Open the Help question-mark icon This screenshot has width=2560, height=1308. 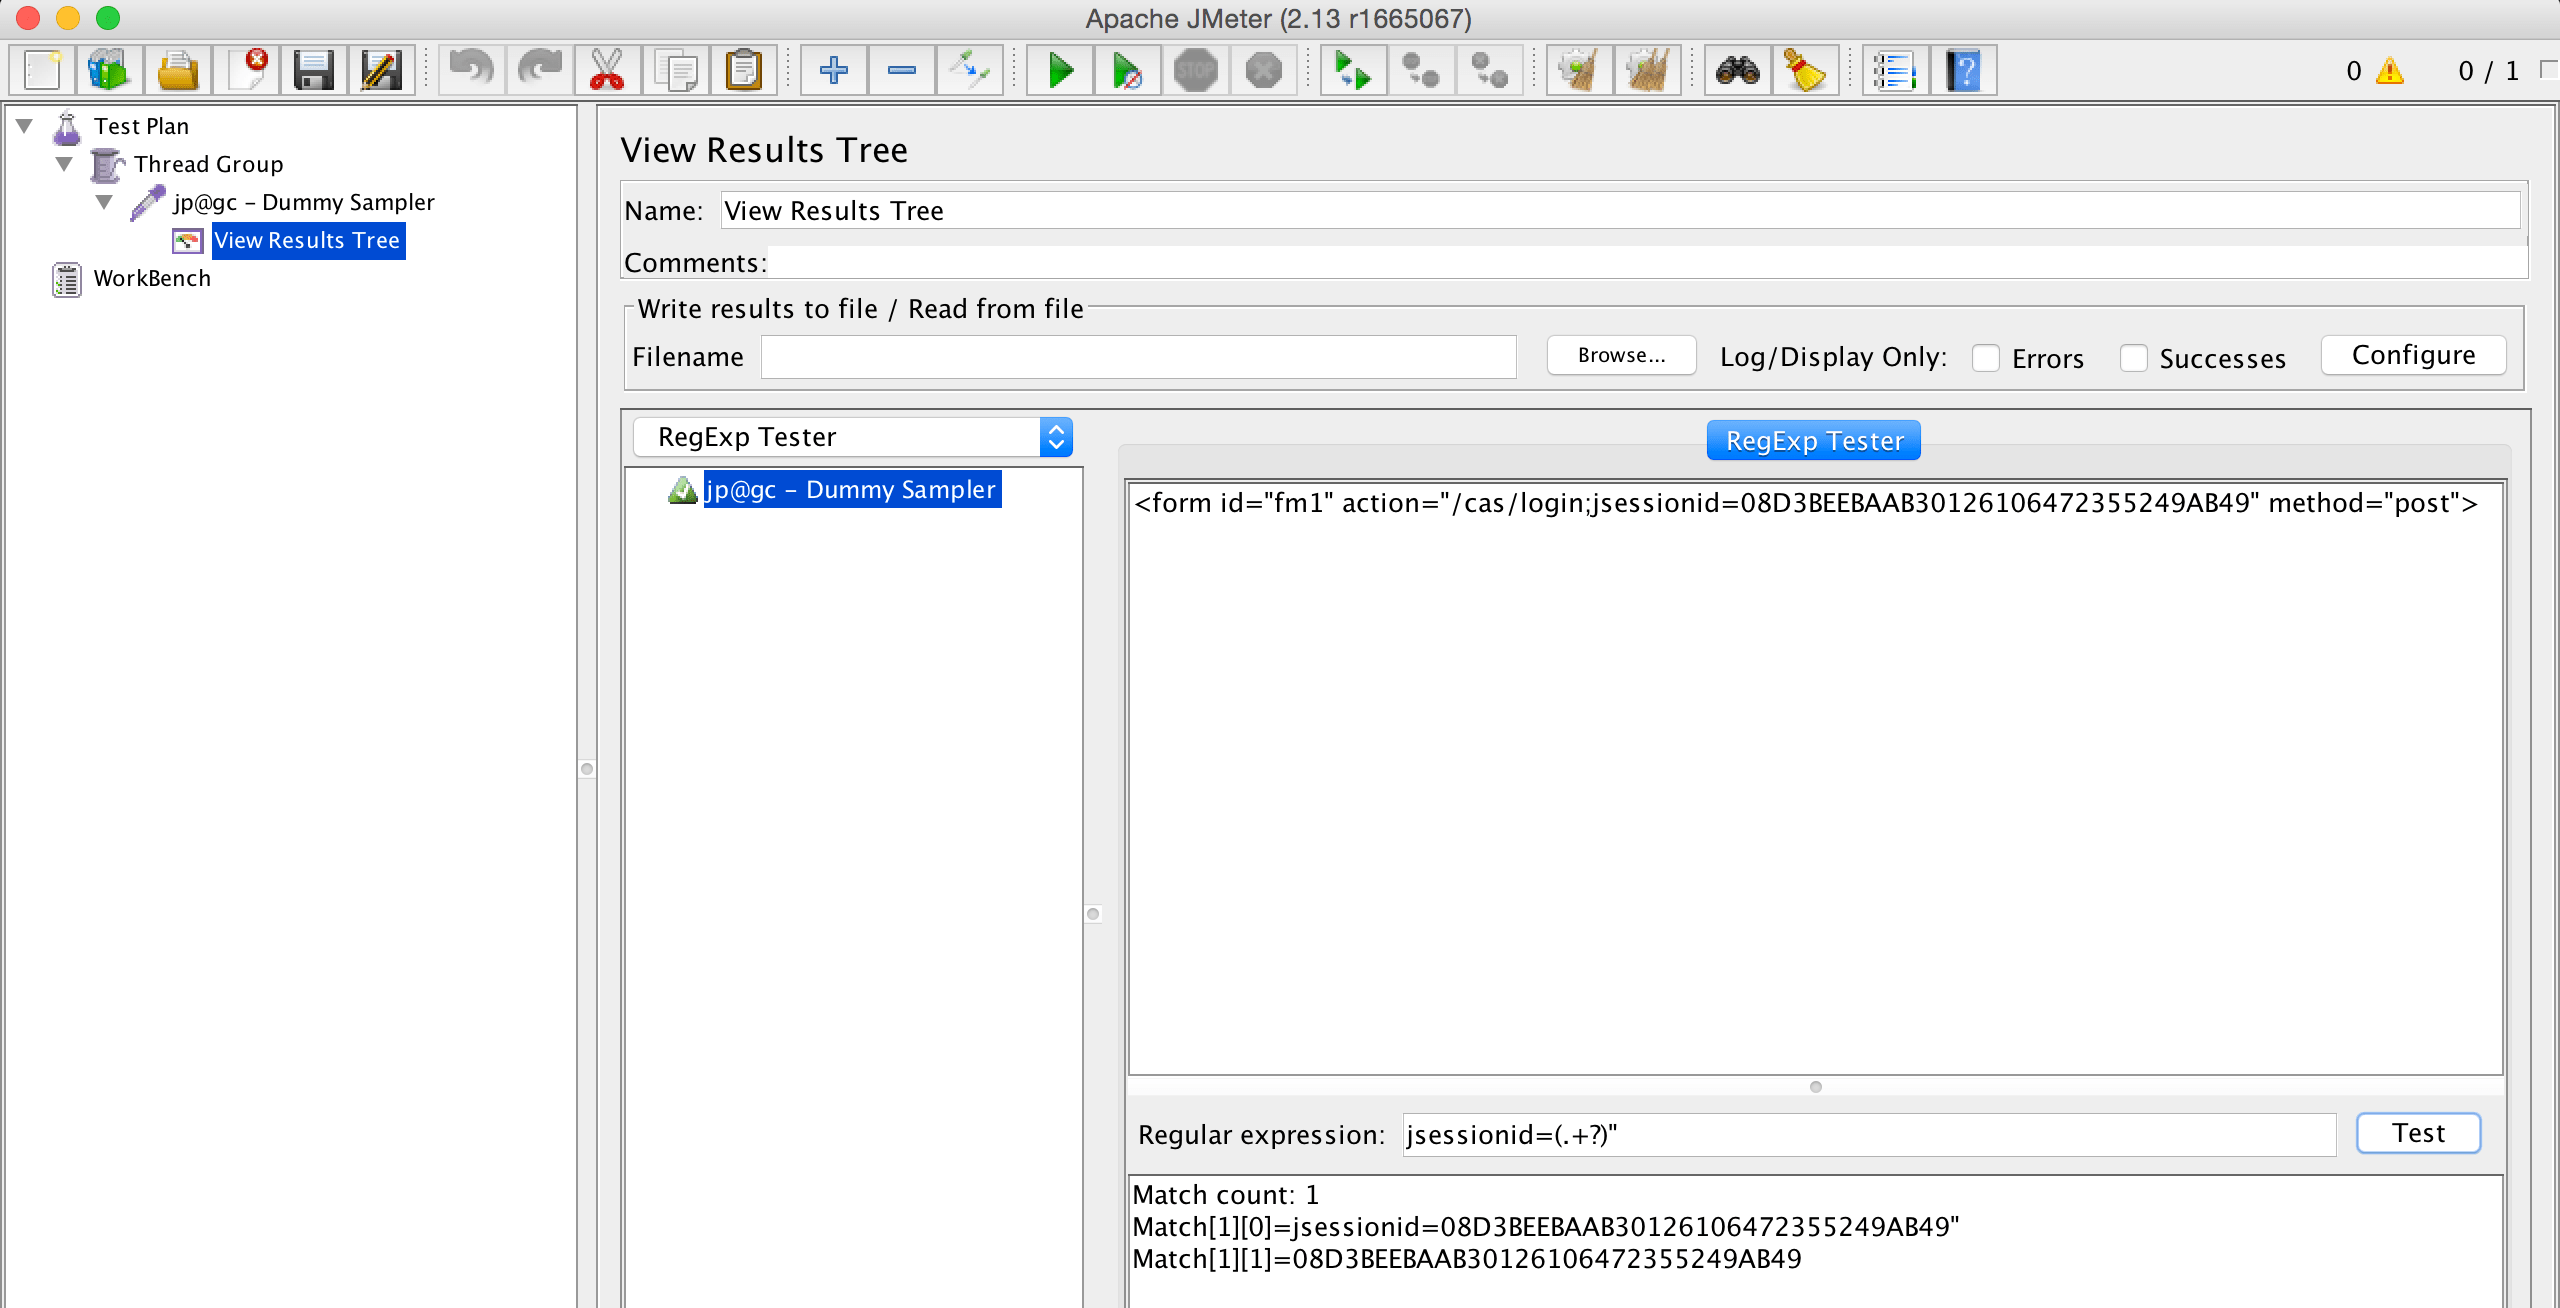1963,71
